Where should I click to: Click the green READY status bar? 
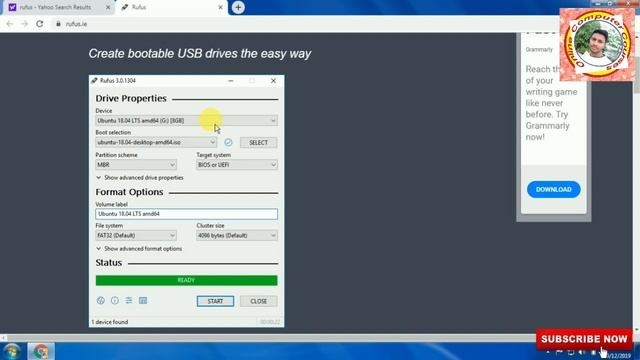[187, 280]
